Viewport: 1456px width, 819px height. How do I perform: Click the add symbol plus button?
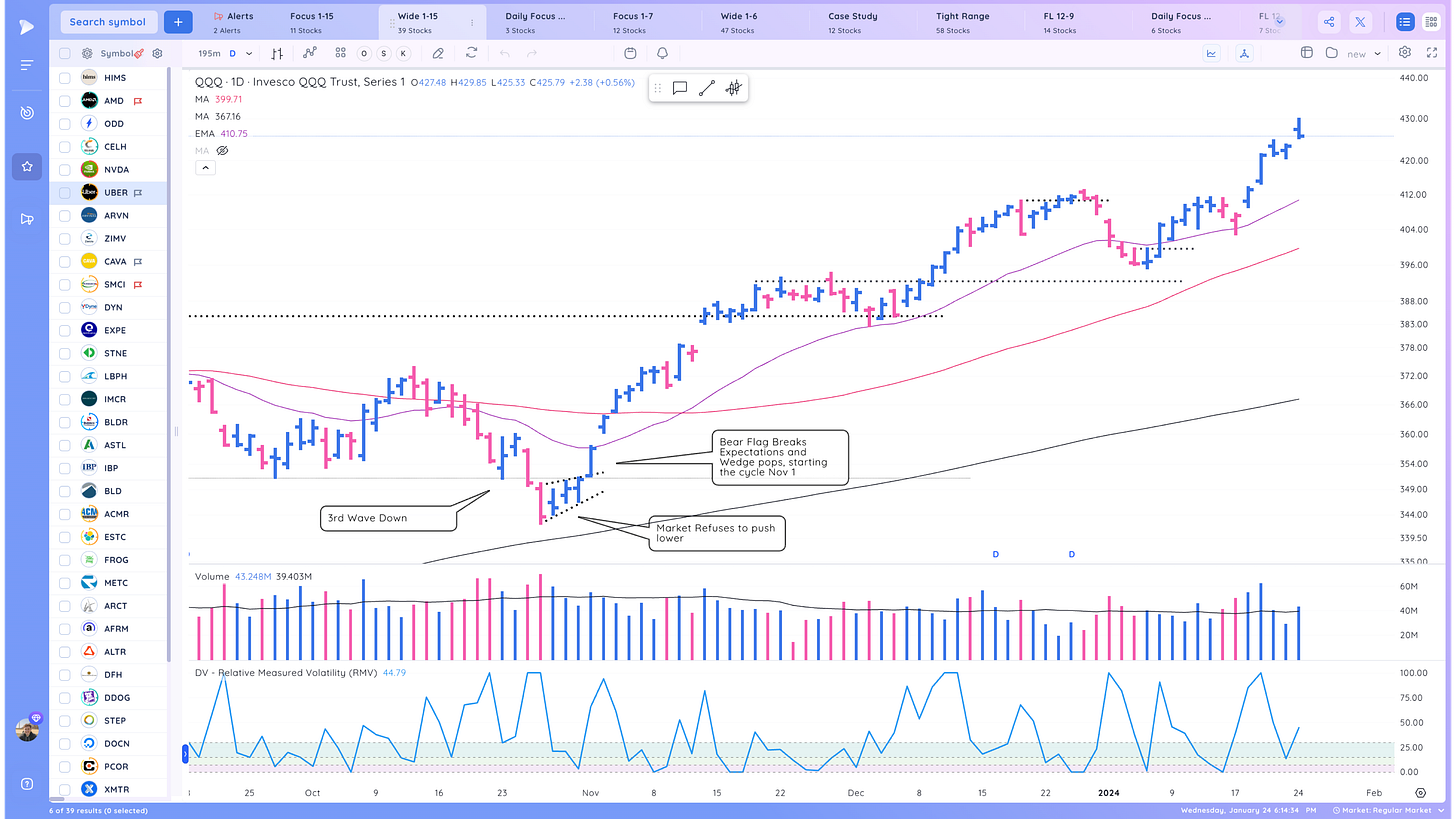point(178,21)
